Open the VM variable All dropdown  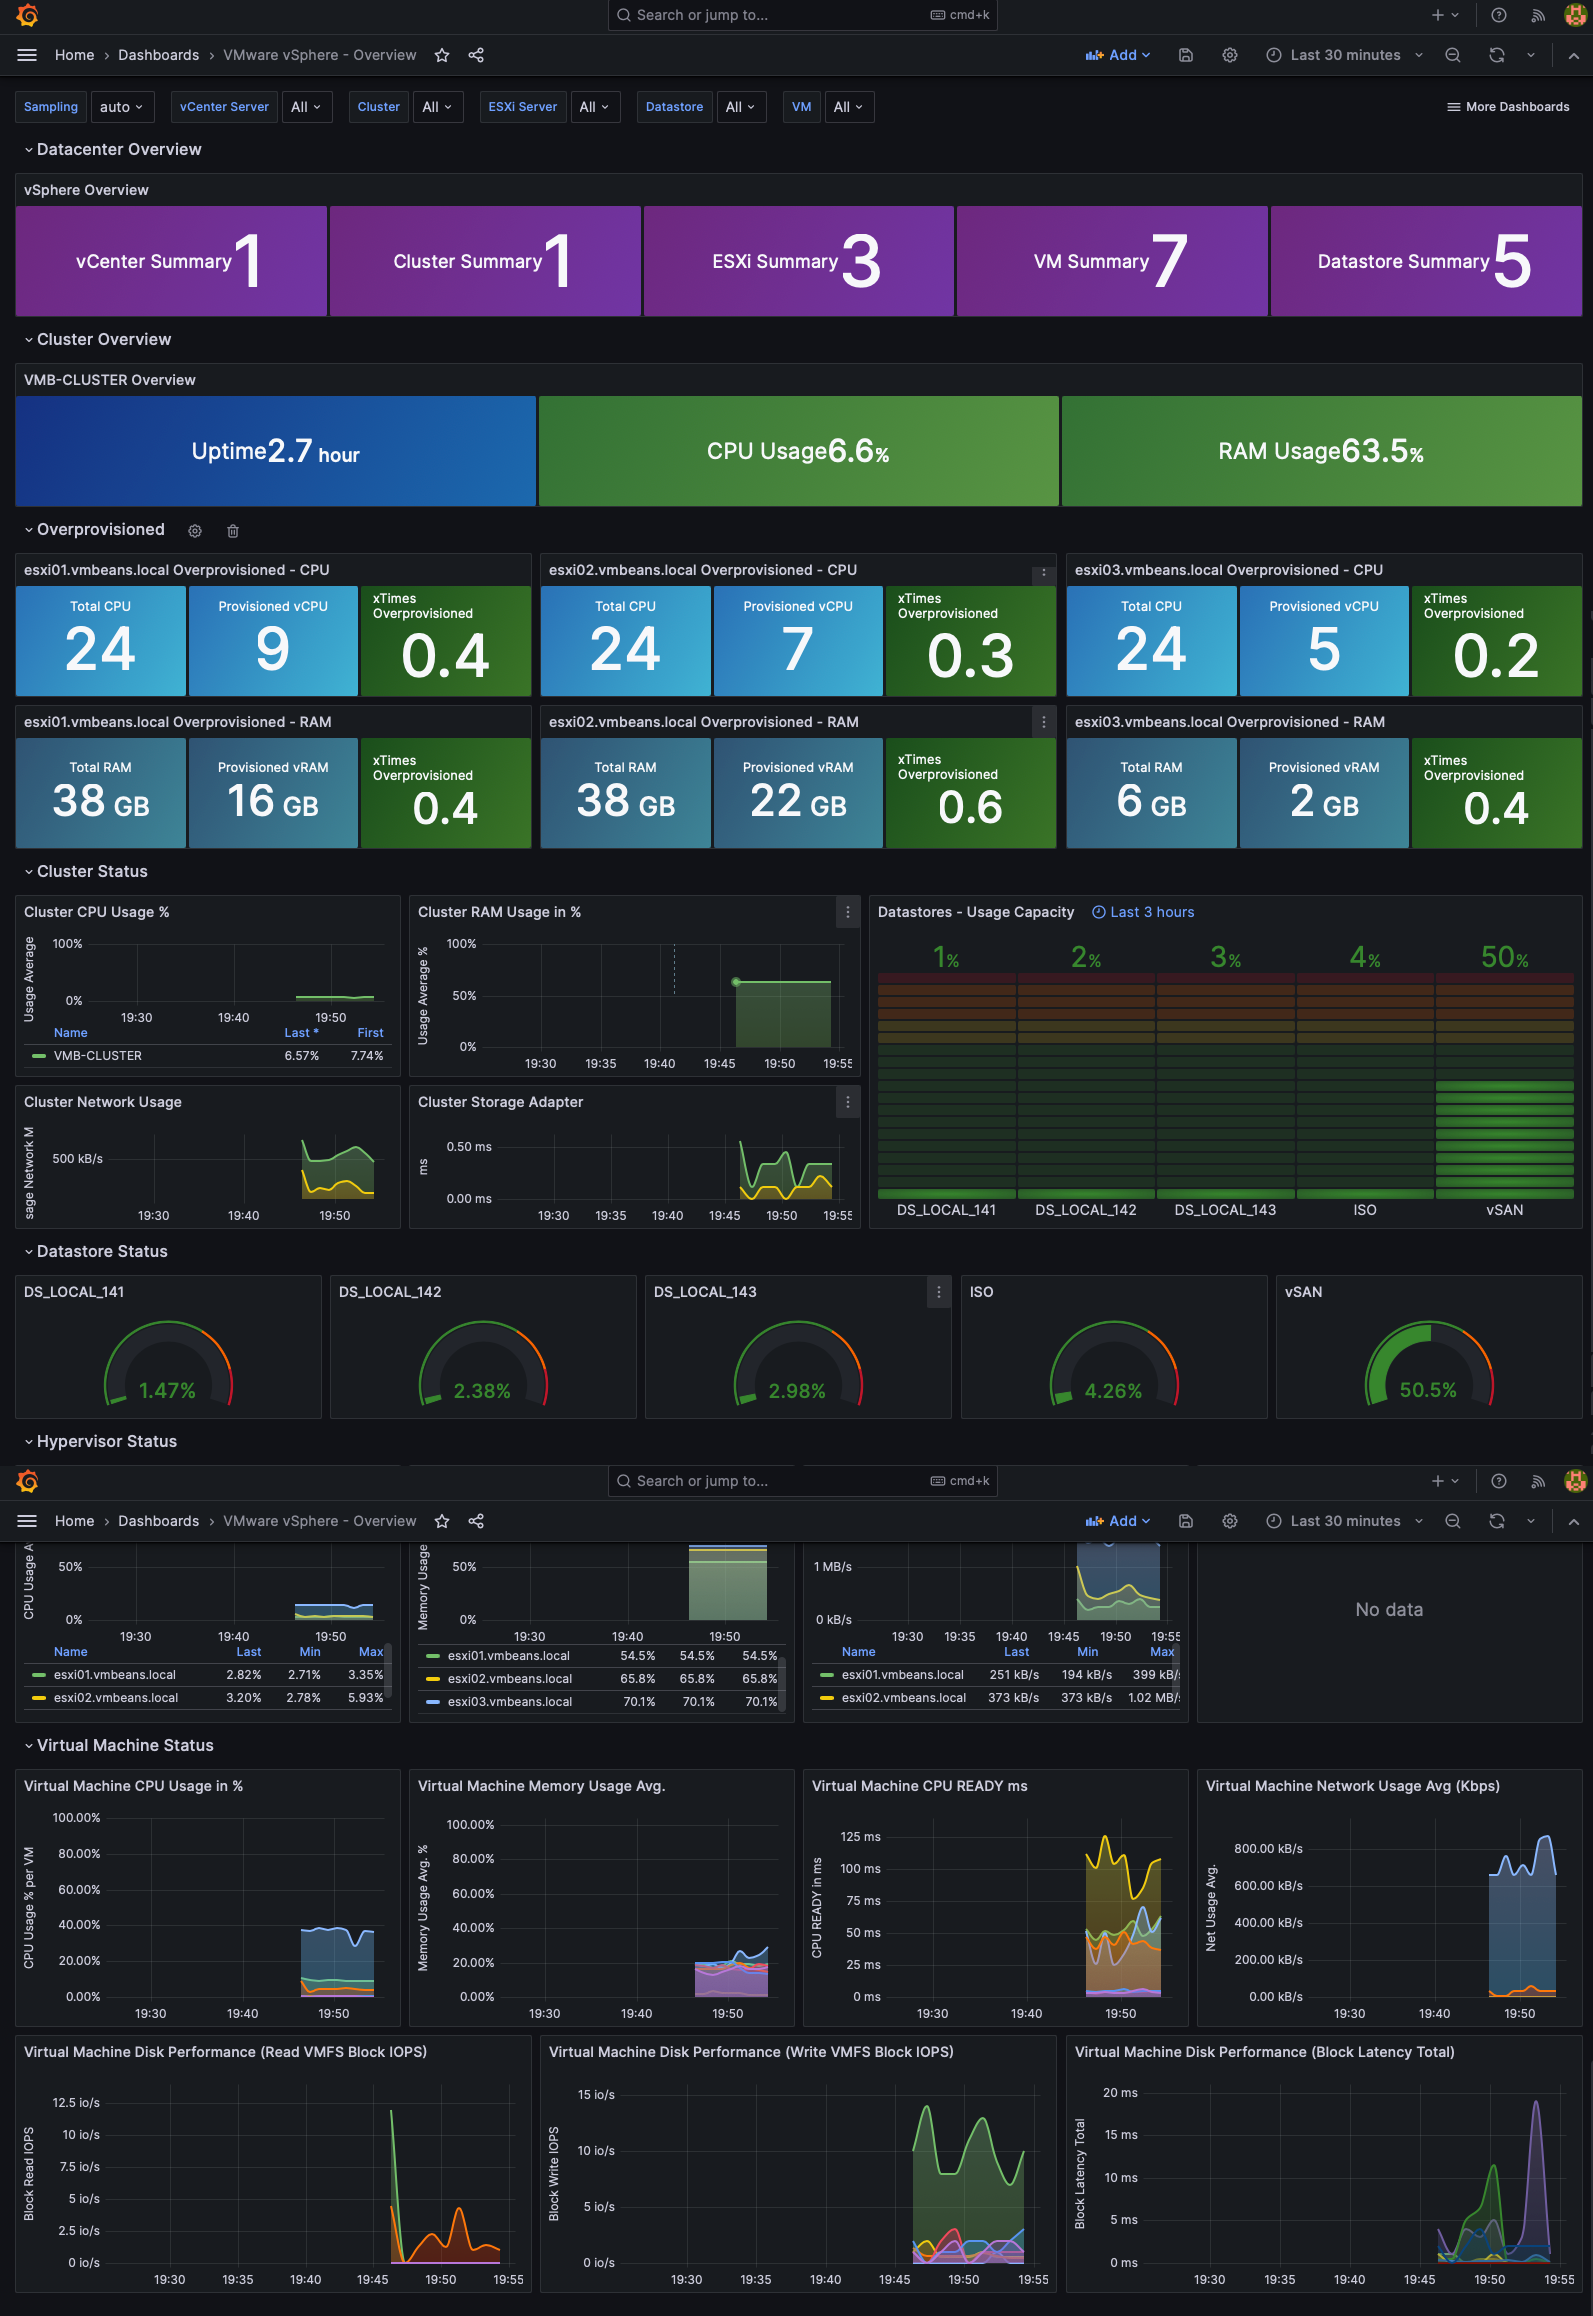tap(849, 107)
